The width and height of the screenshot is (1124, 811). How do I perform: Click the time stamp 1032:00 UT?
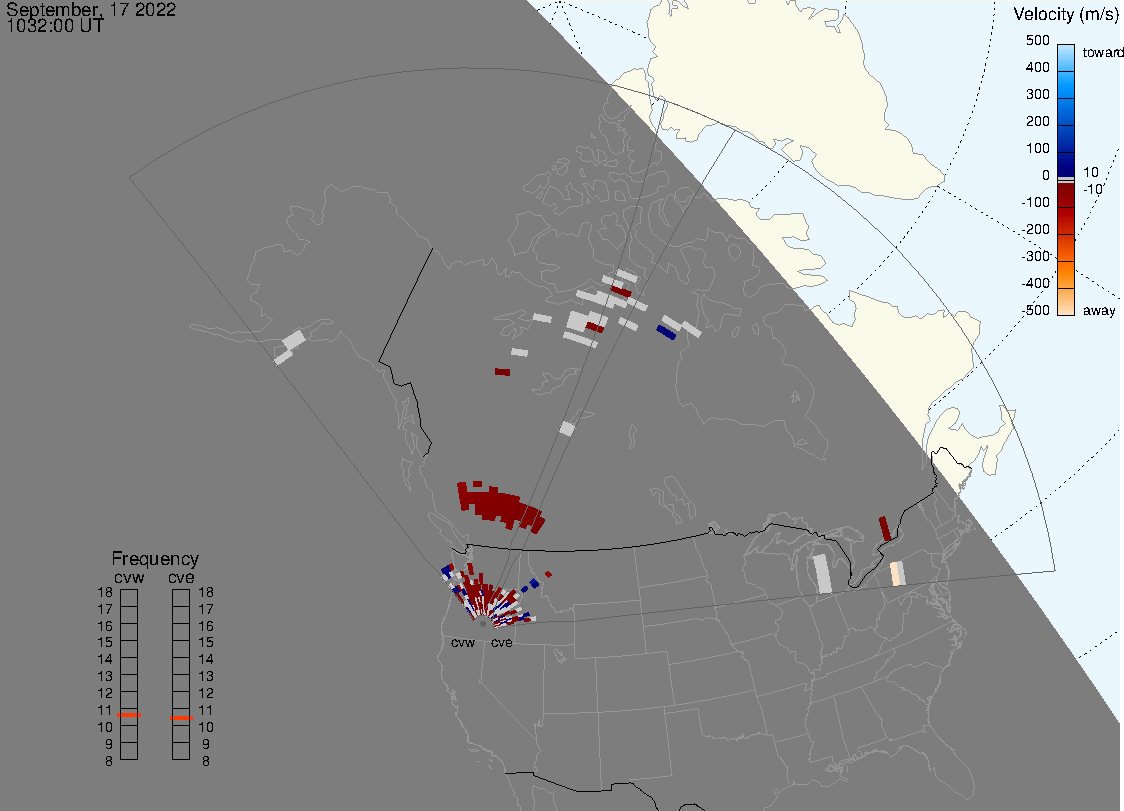click(55, 26)
